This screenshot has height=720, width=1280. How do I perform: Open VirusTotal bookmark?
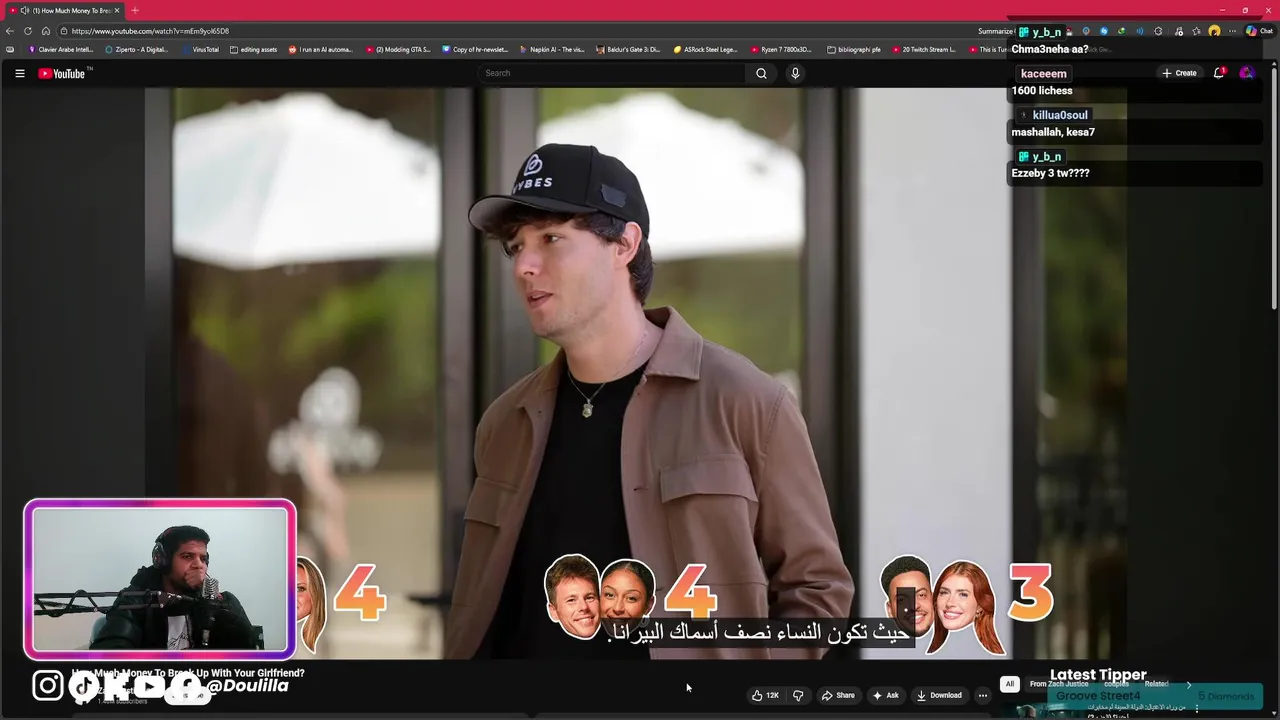coord(201,49)
